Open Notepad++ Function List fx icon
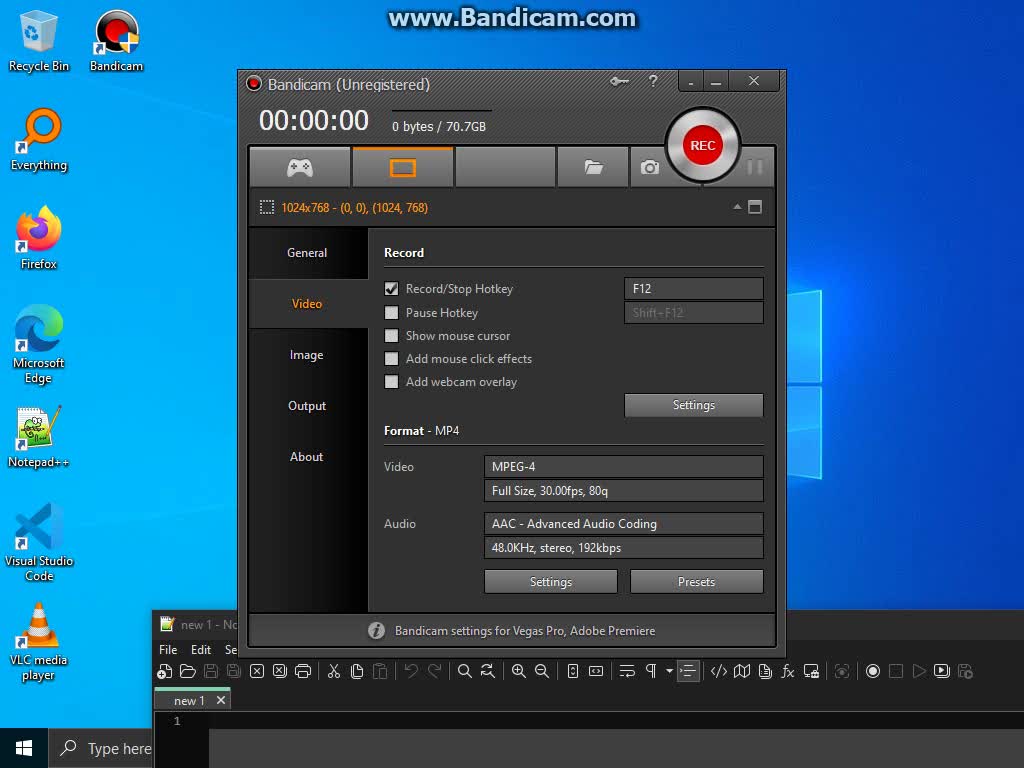The image size is (1024, 768). pos(788,671)
